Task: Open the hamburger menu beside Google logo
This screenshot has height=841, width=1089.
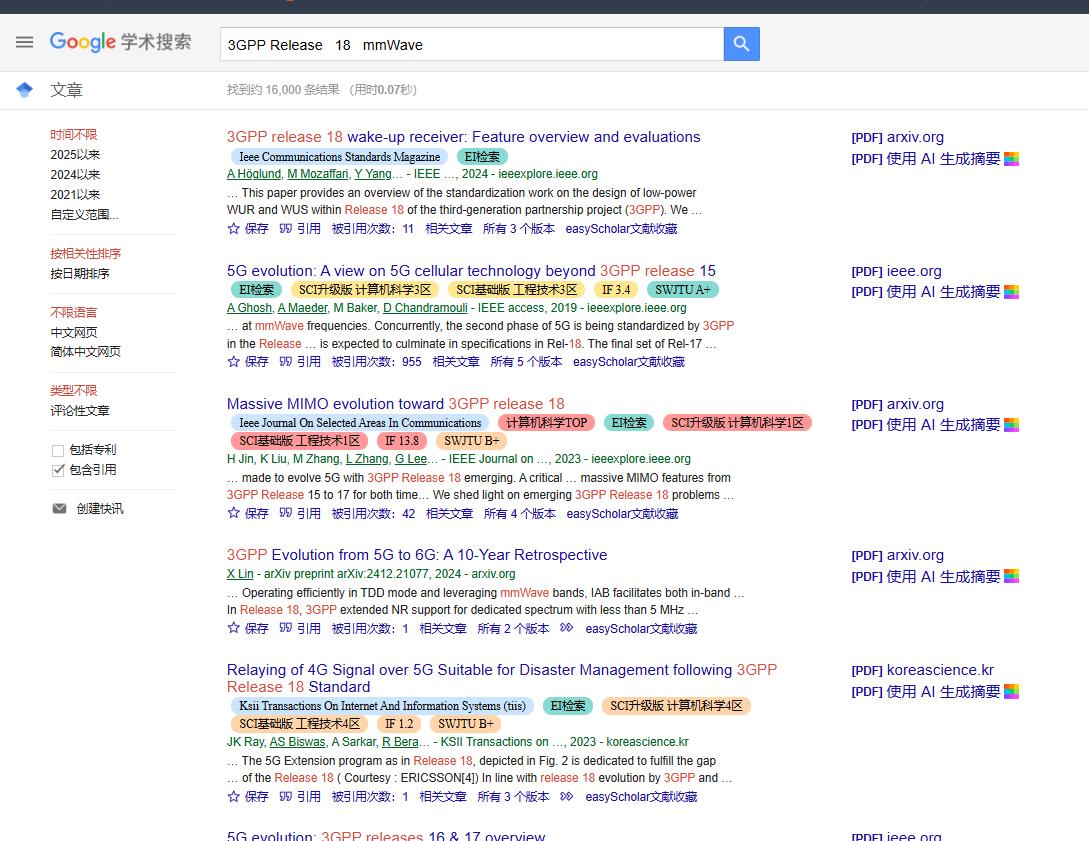Action: coord(24,42)
